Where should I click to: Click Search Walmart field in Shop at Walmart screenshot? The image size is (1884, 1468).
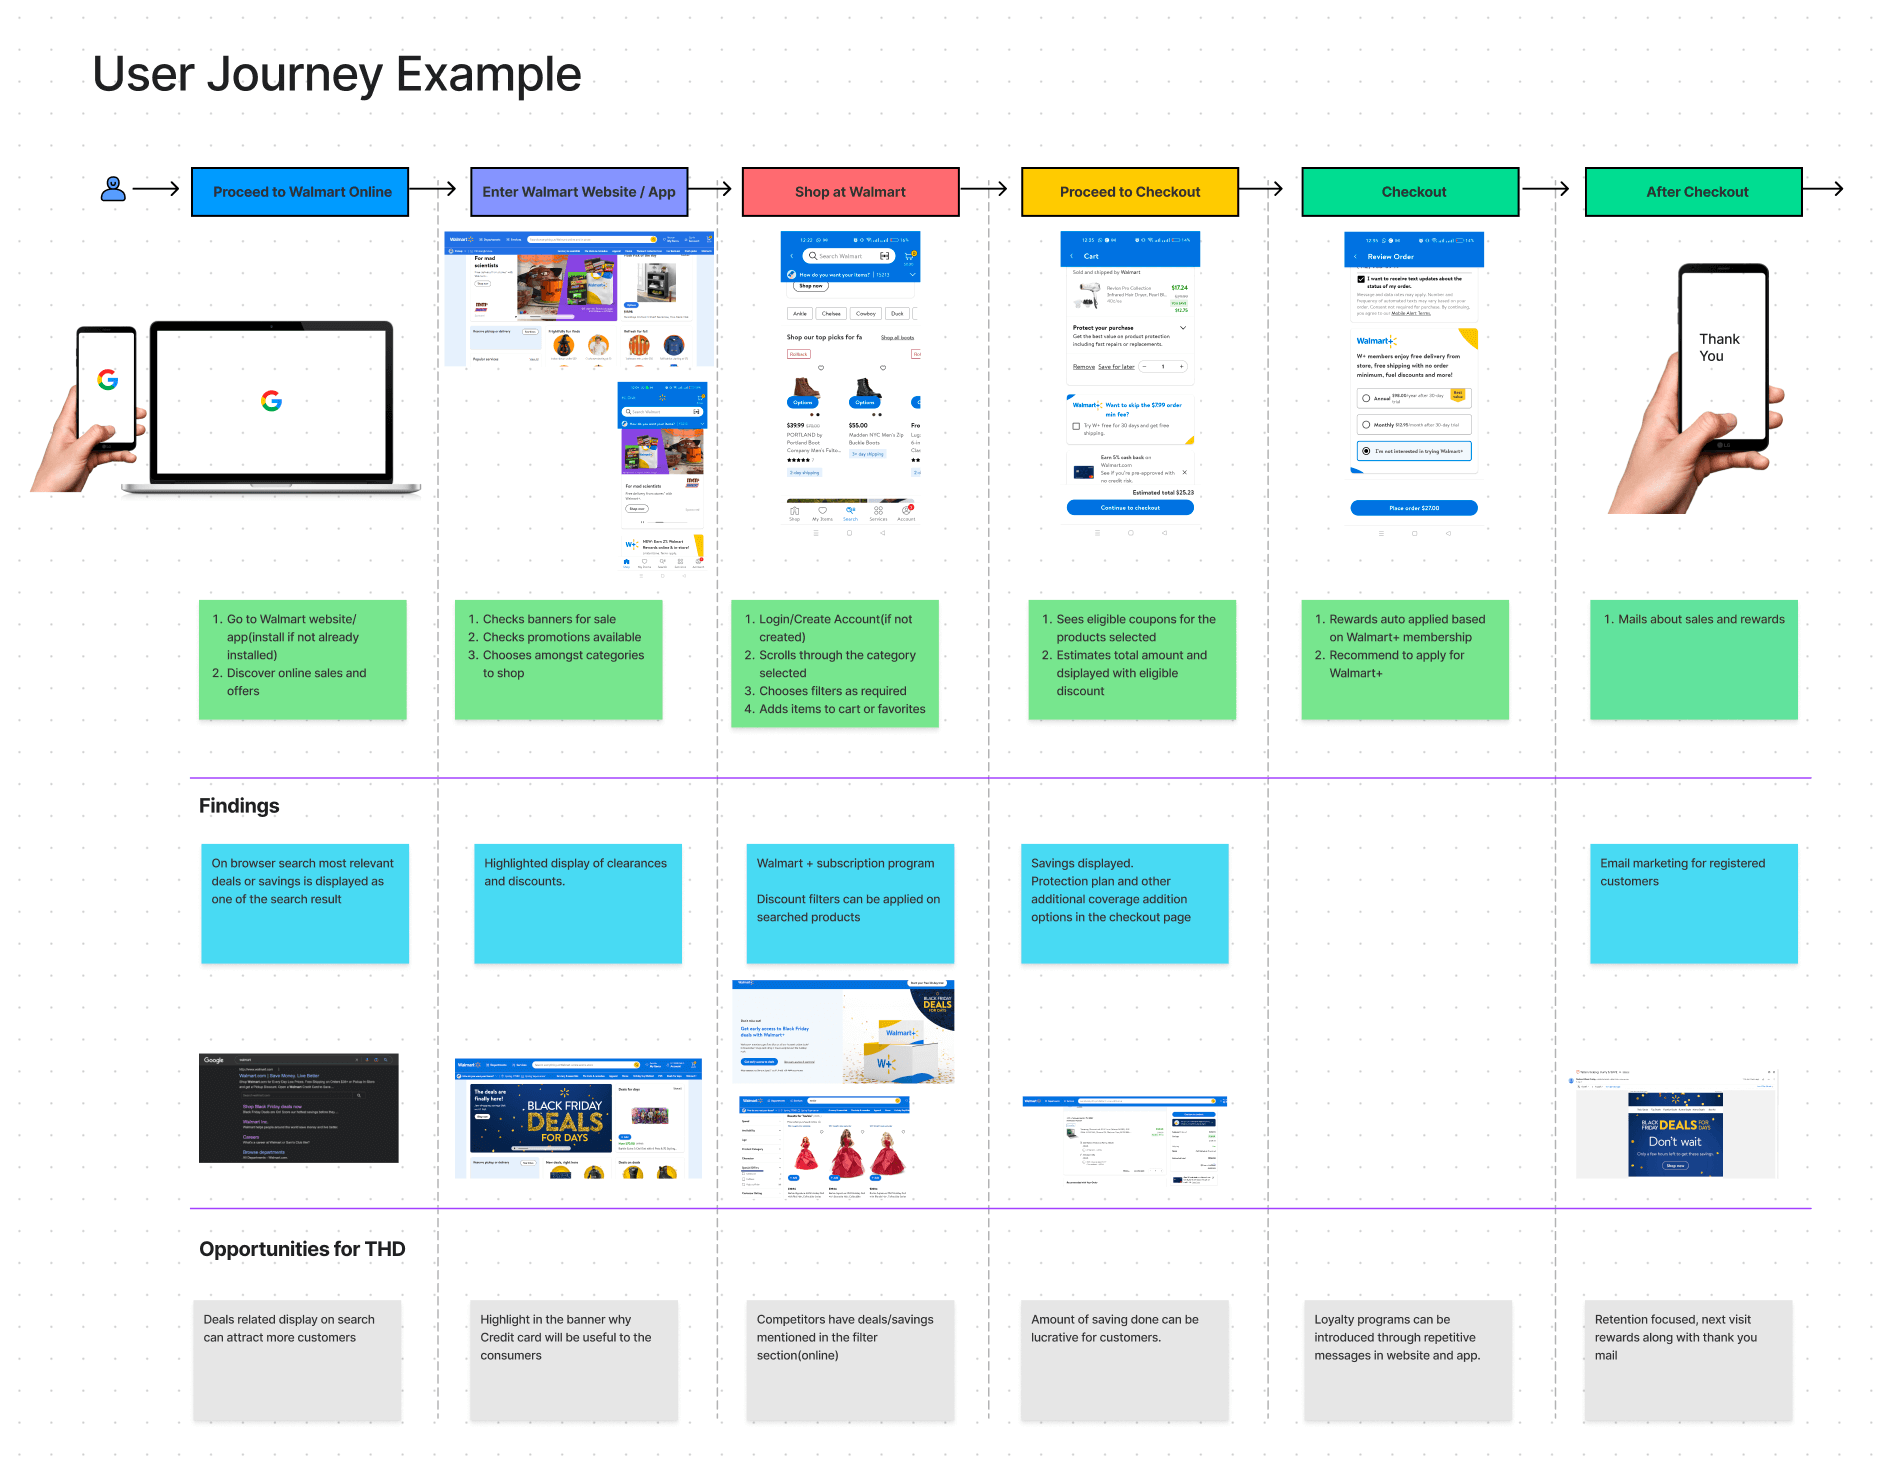(x=849, y=256)
